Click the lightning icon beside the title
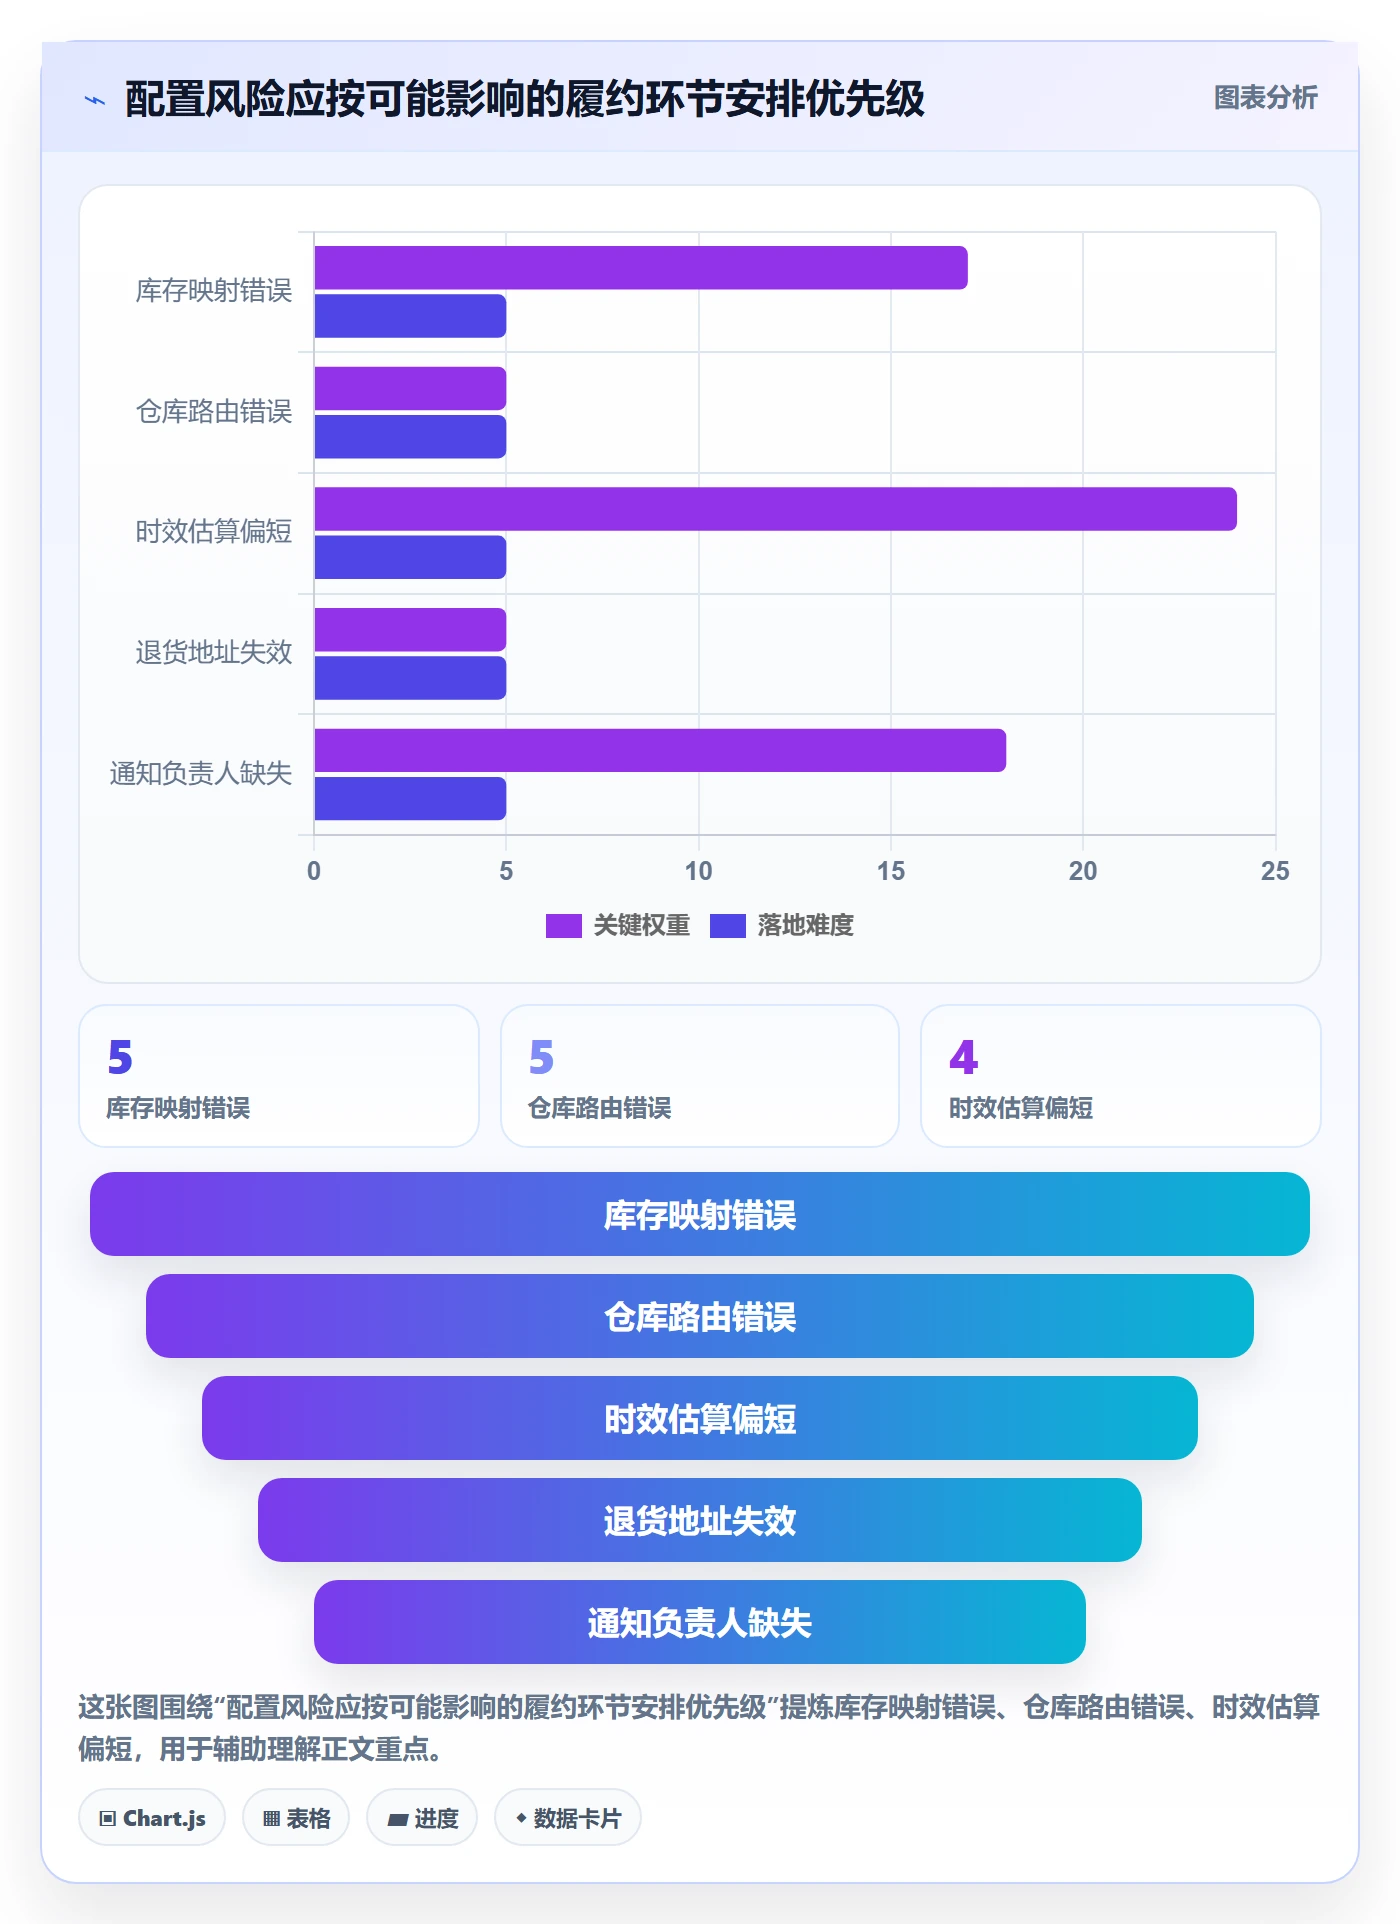The height and width of the screenshot is (1924, 1400). click(x=95, y=100)
